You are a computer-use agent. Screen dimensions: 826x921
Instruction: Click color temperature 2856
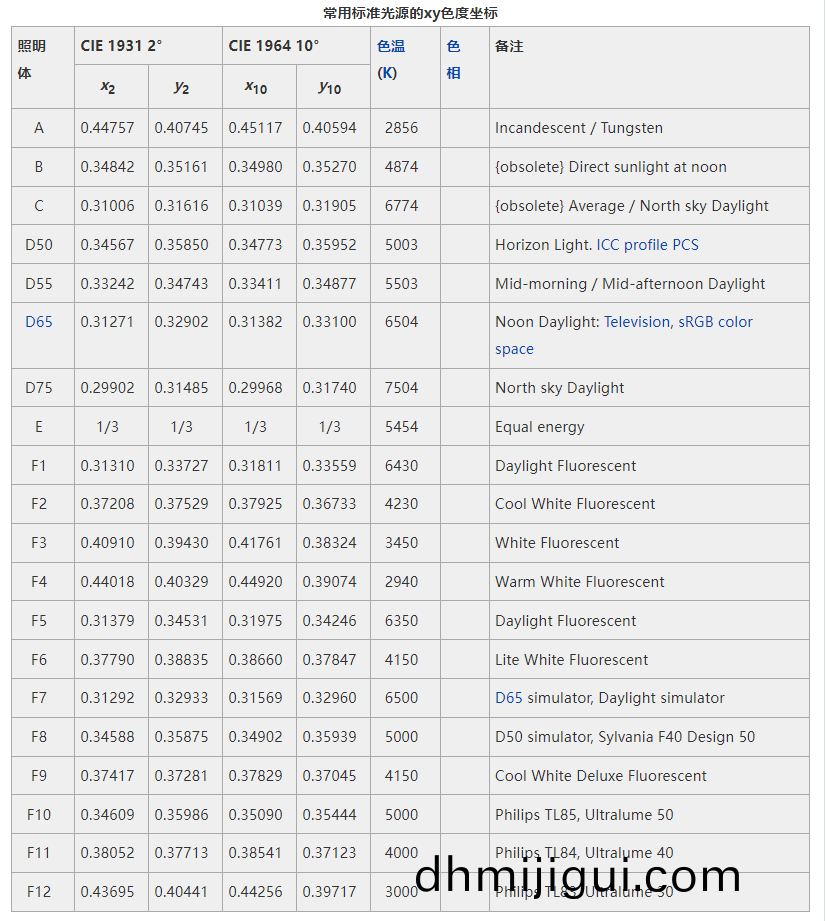coord(401,128)
